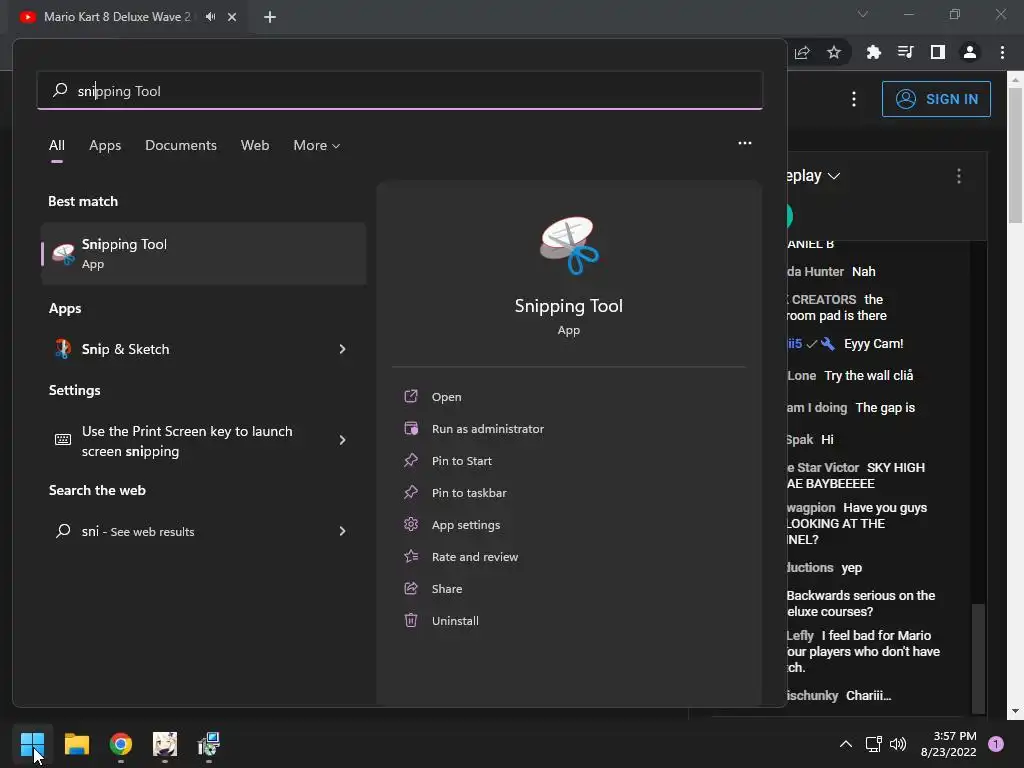Click the Run as administrator shield icon
The height and width of the screenshot is (768, 1024).
411,428
